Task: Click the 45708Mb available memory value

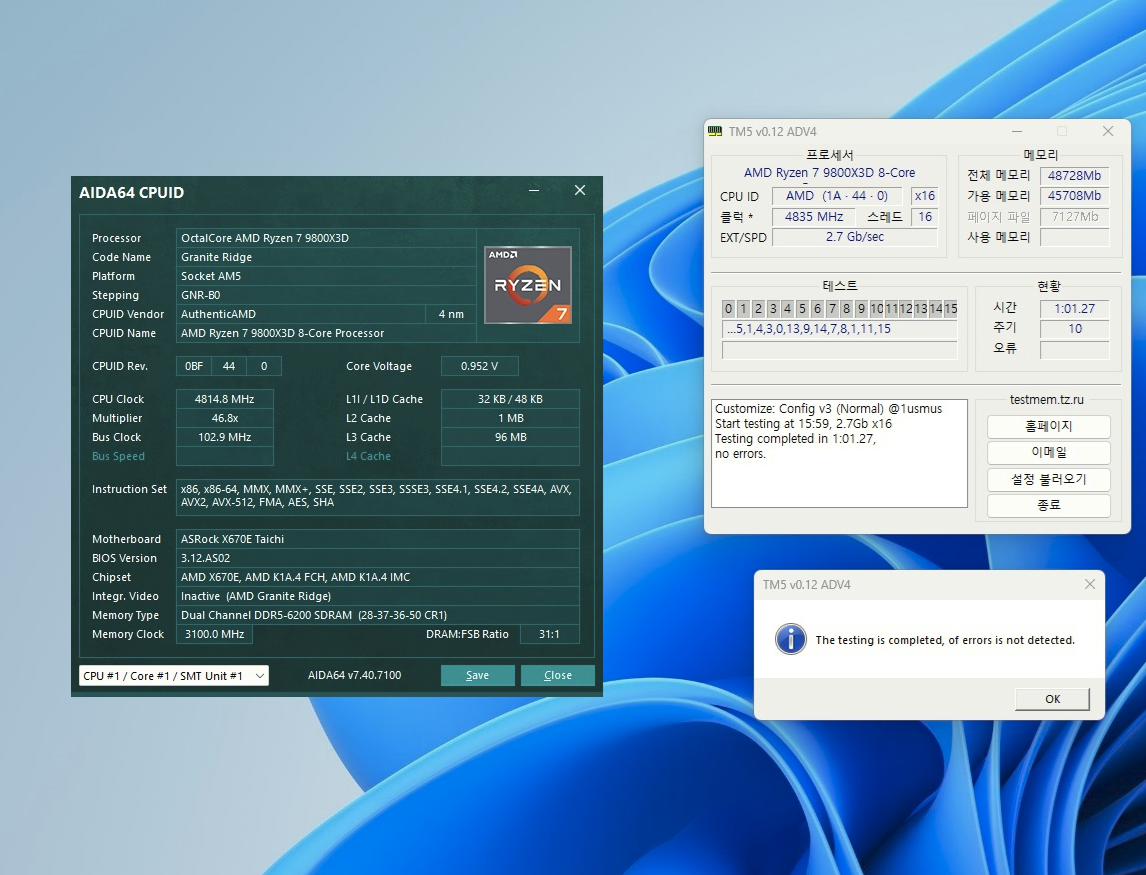Action: 1074,196
